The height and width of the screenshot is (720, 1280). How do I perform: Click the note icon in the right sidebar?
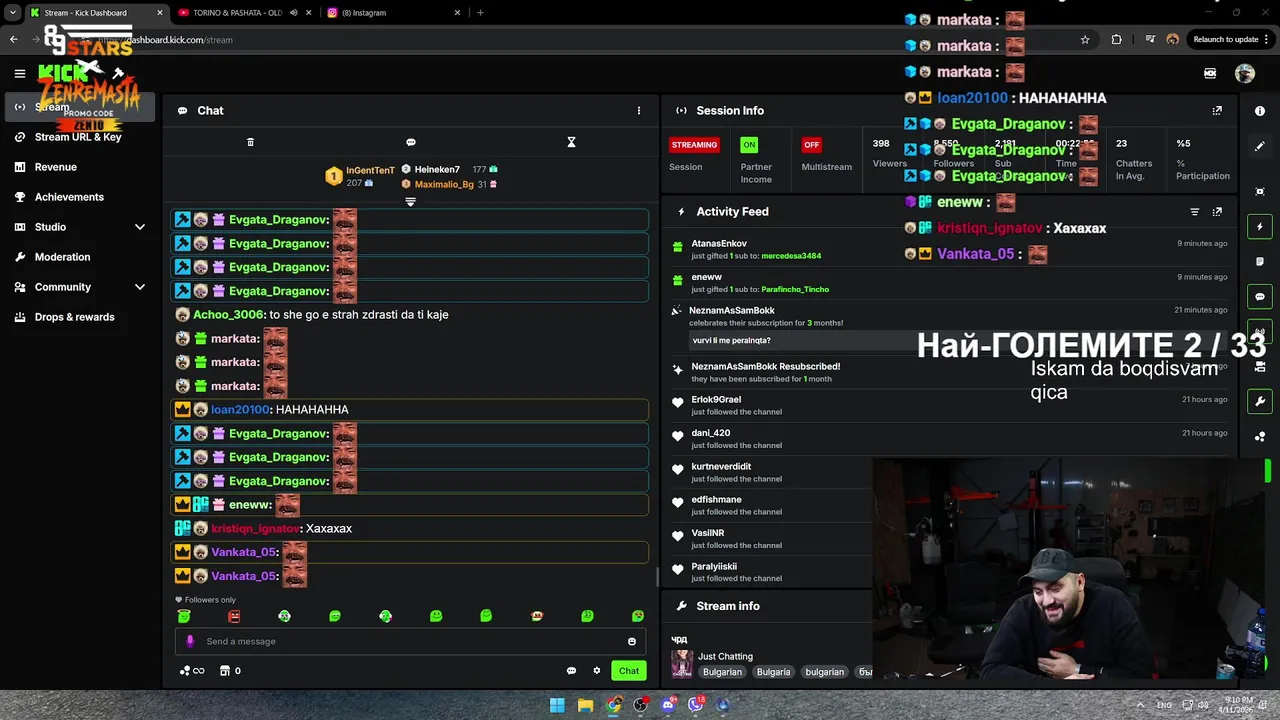[x=1260, y=262]
